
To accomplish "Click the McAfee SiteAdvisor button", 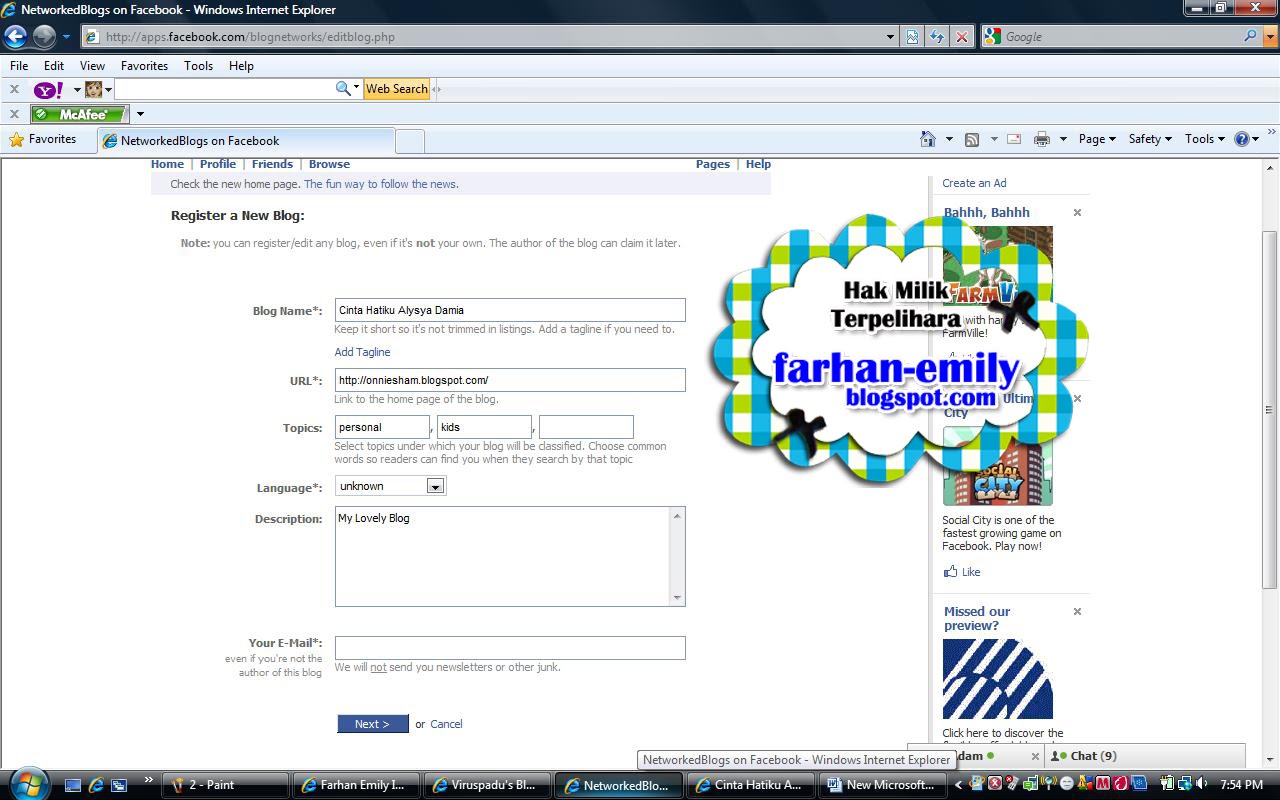I will 79,114.
